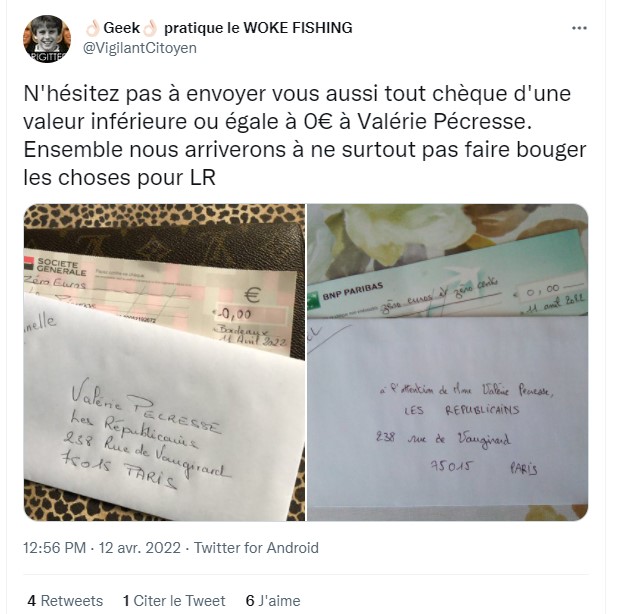View the "1 Citer le Tweet" quotes
The width and height of the screenshot is (634, 614).
pyautogui.click(x=174, y=601)
